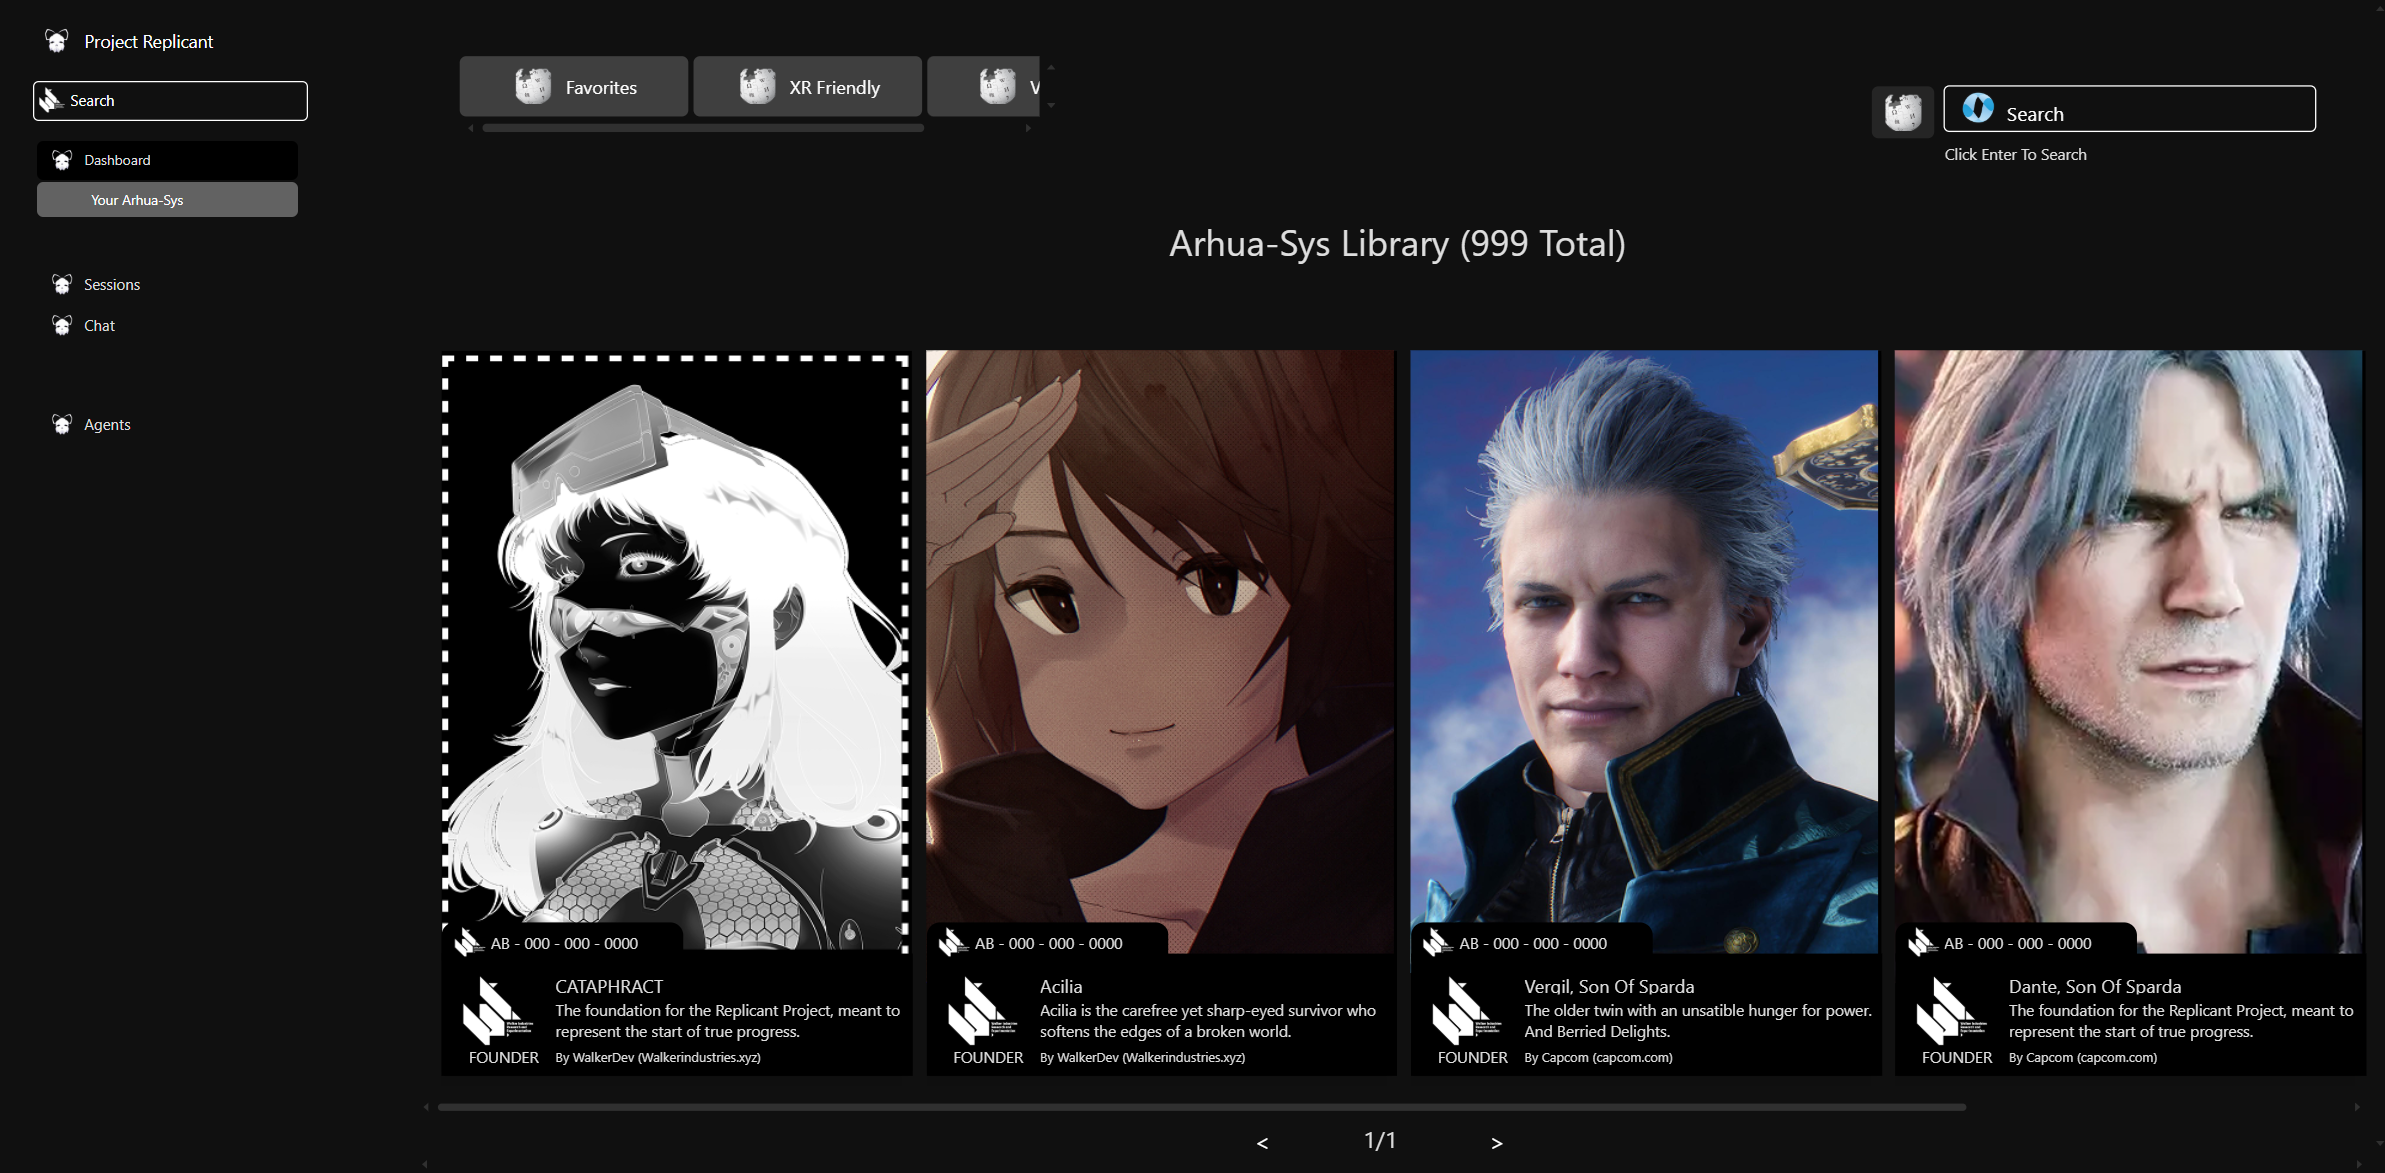Open Agents in the sidebar
The width and height of the screenshot is (2385, 1173).
[106, 425]
